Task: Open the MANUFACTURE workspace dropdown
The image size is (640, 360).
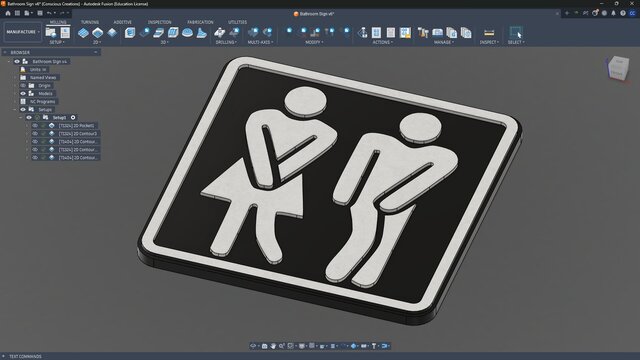Action: point(22,32)
